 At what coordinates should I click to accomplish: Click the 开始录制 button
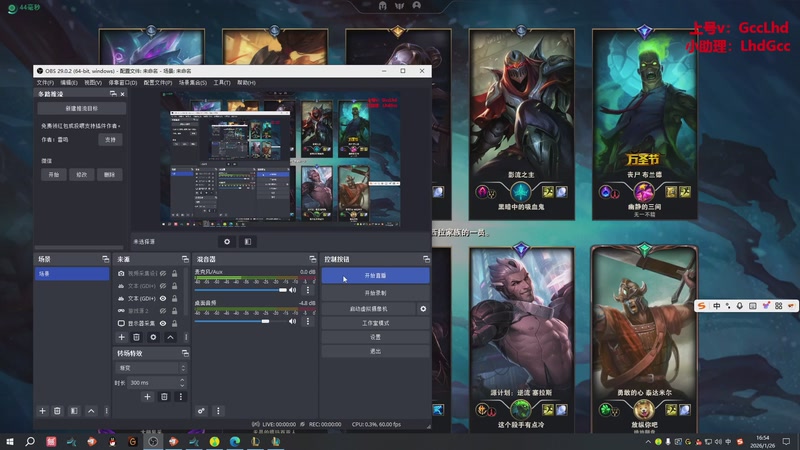point(375,293)
